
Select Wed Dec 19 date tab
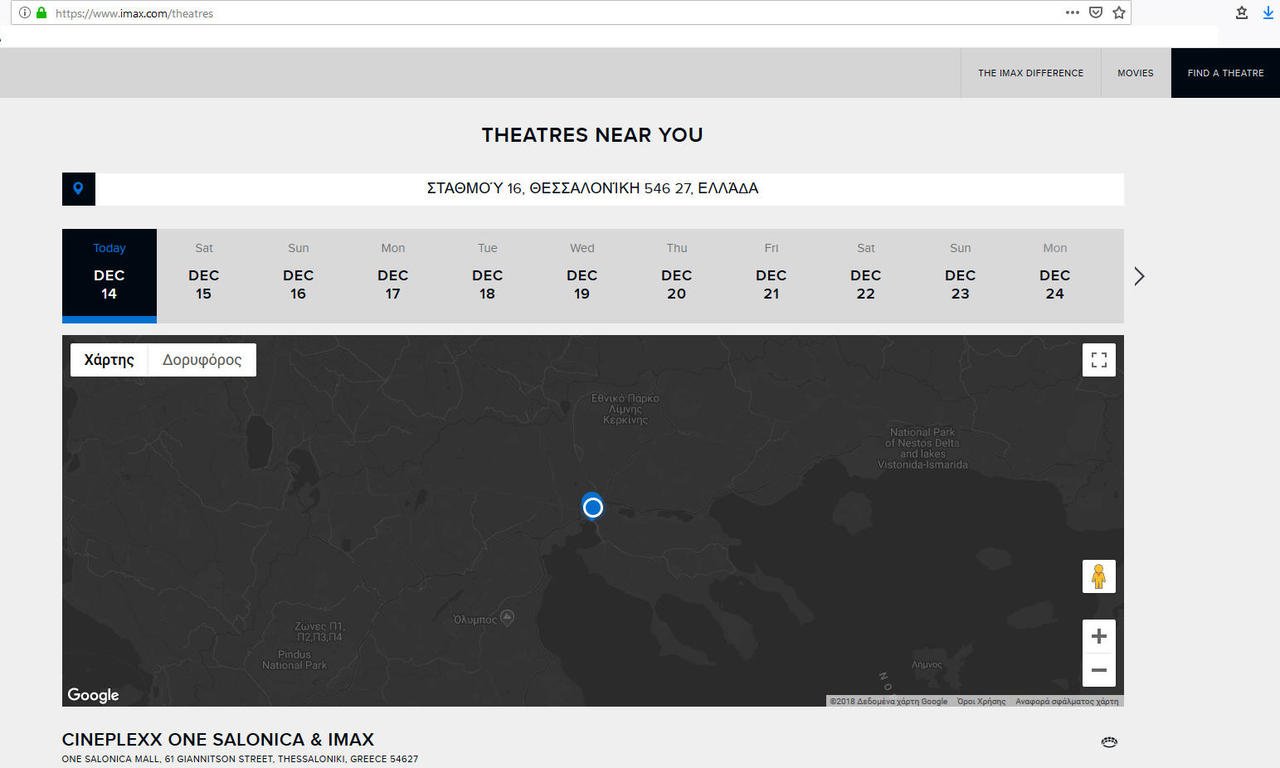582,275
